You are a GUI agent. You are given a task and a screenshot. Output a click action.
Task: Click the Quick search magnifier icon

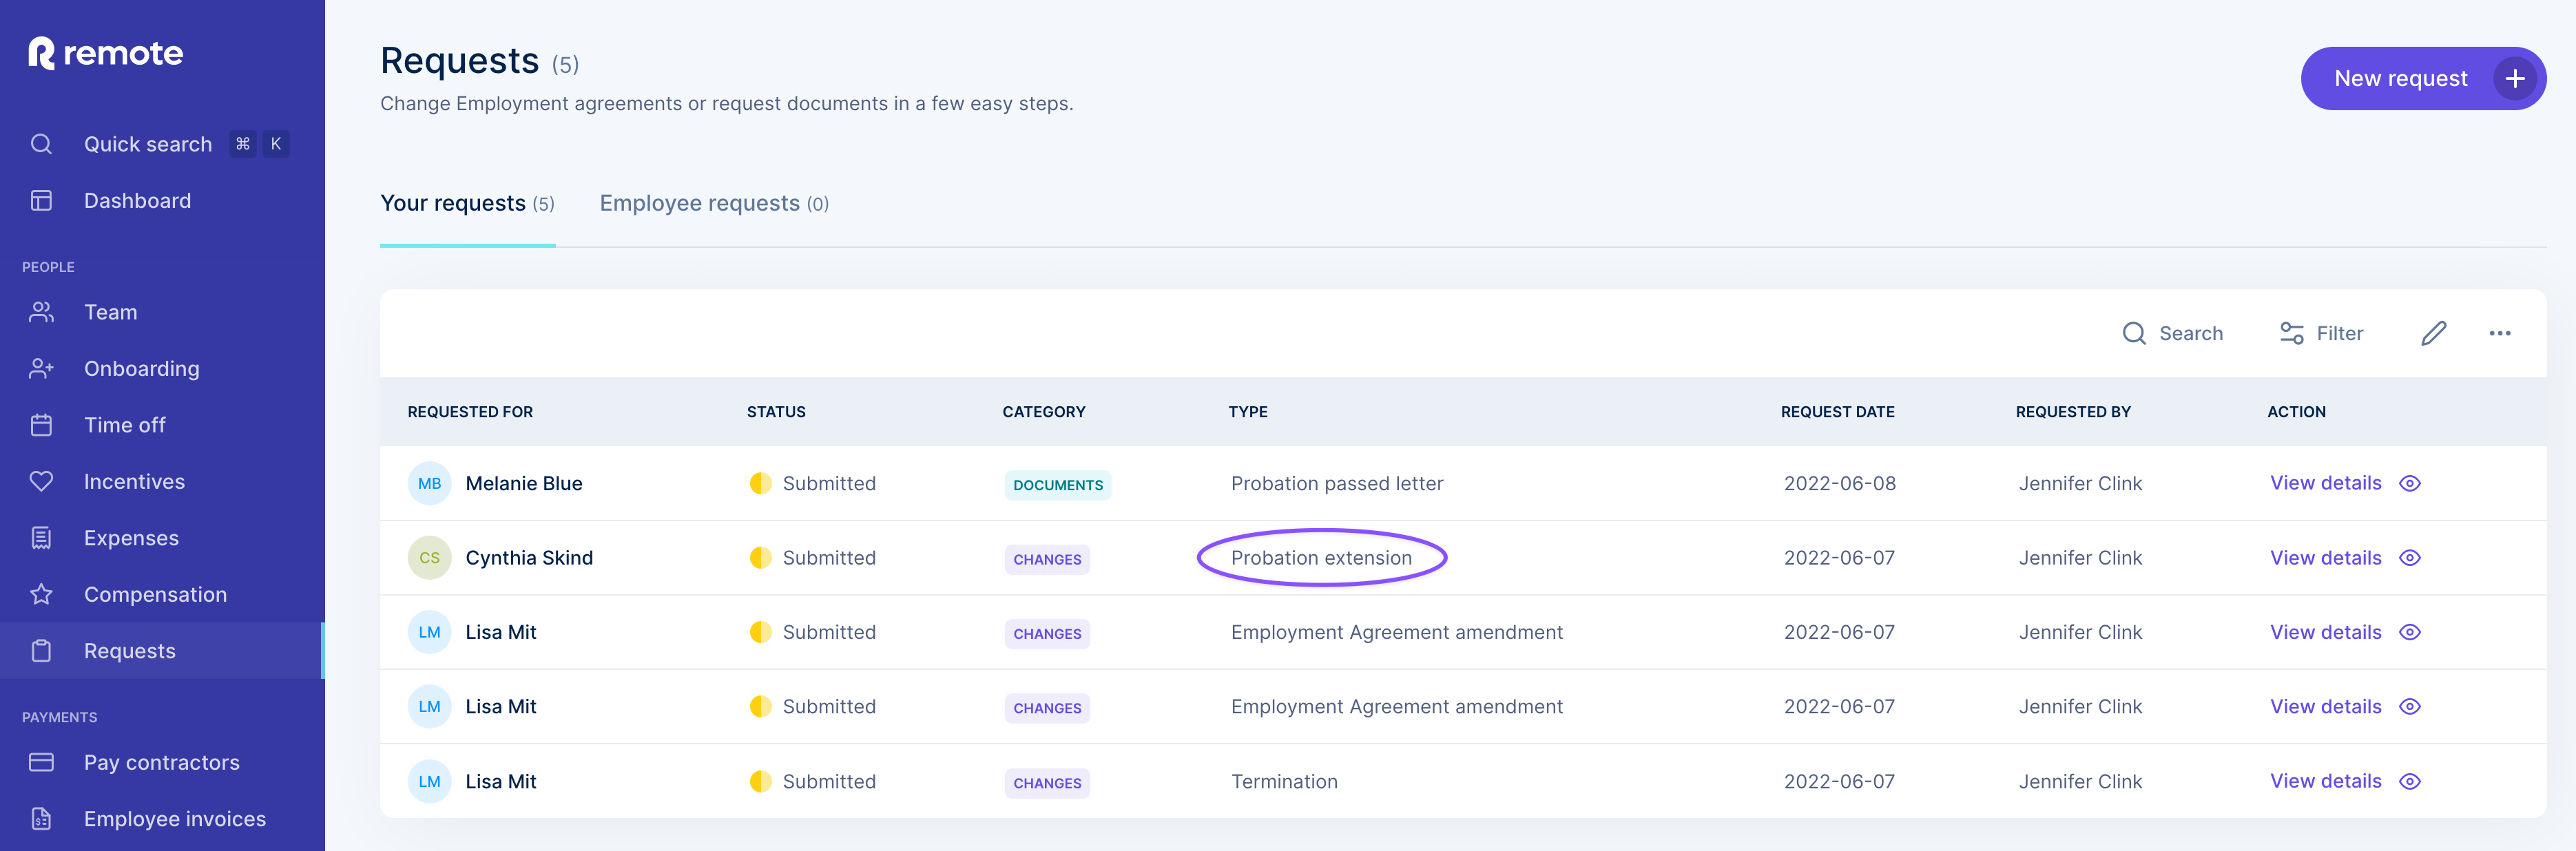tap(41, 144)
